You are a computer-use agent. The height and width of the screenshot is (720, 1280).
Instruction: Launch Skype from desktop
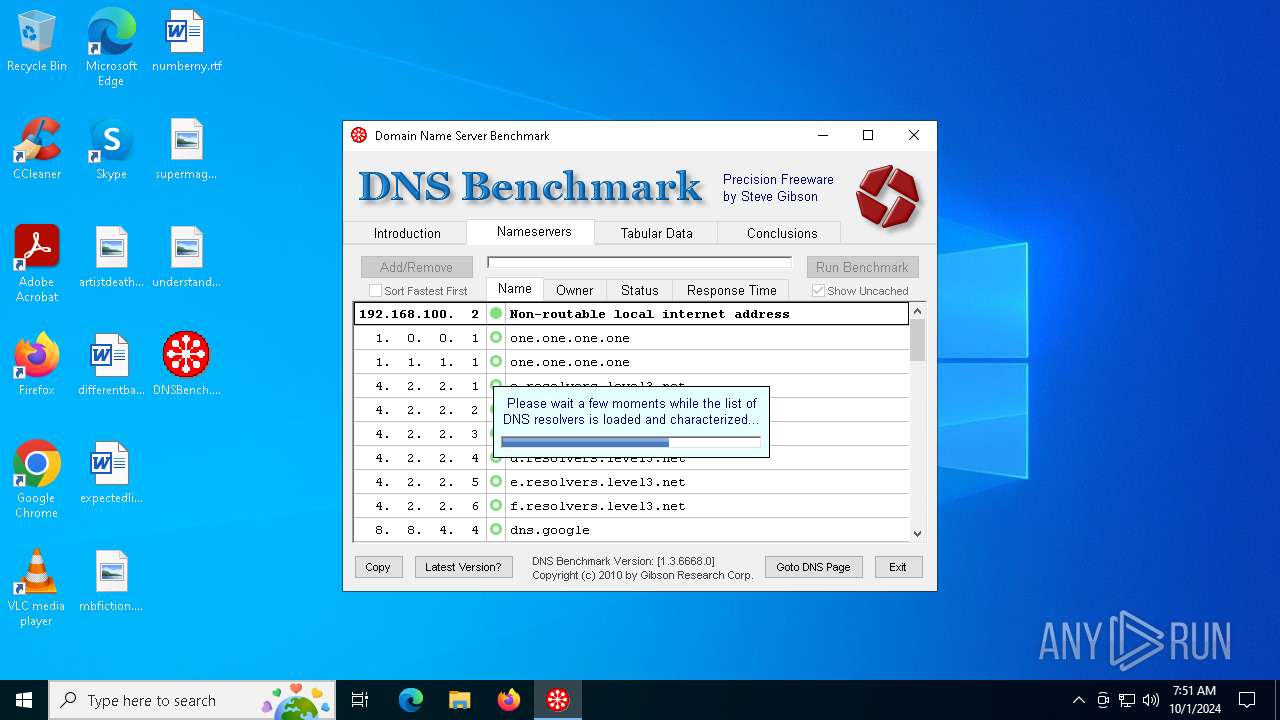(111, 150)
